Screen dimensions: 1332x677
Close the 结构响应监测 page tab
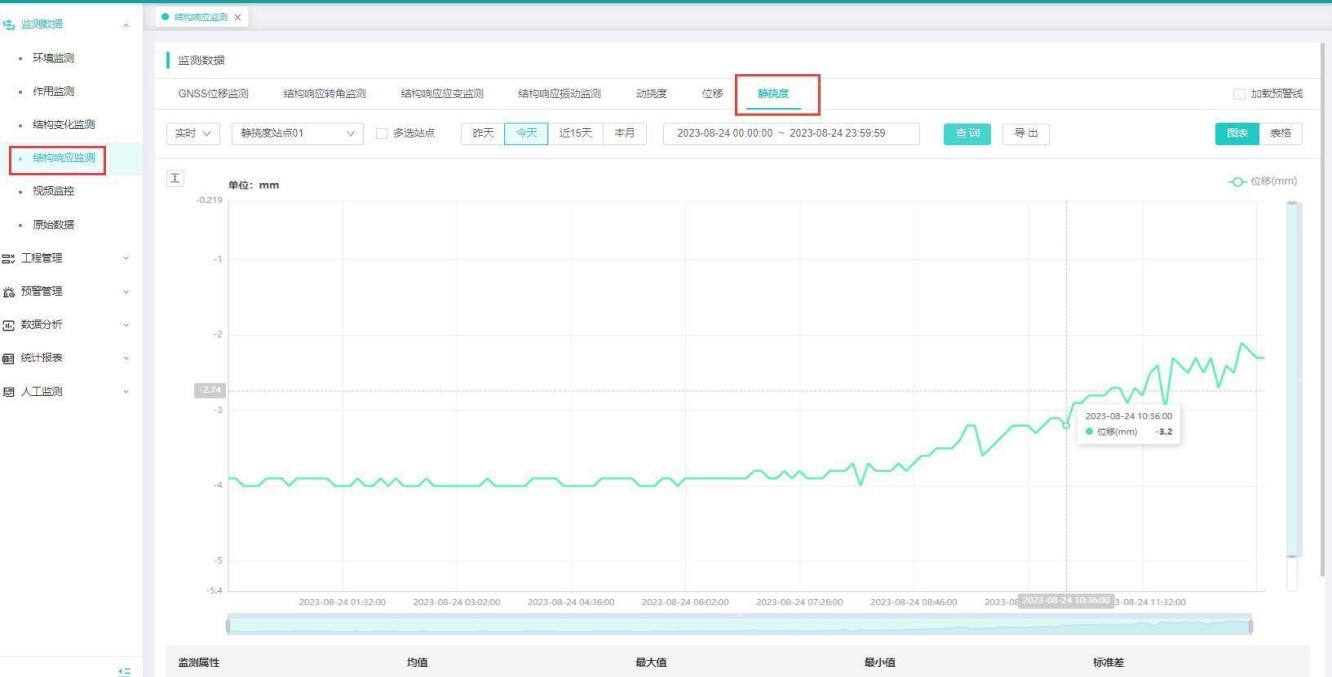point(238,18)
